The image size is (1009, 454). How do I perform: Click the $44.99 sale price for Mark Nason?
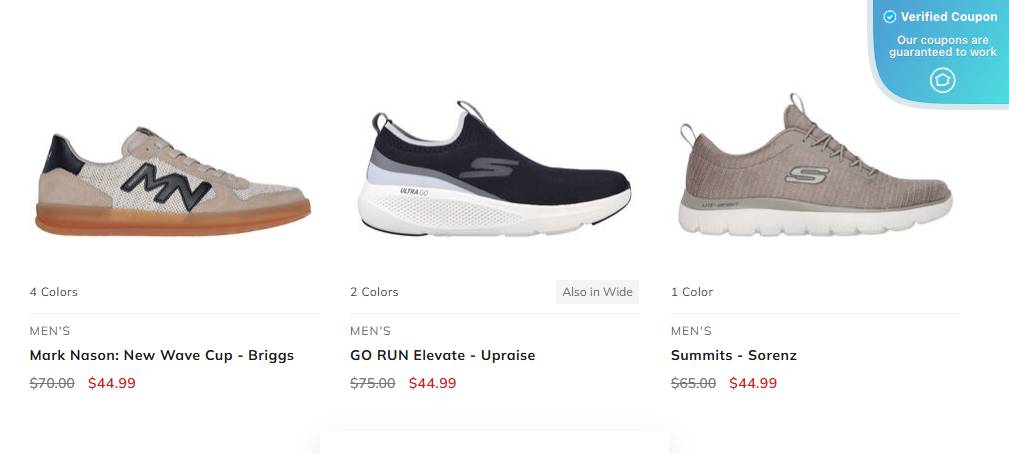coord(112,383)
